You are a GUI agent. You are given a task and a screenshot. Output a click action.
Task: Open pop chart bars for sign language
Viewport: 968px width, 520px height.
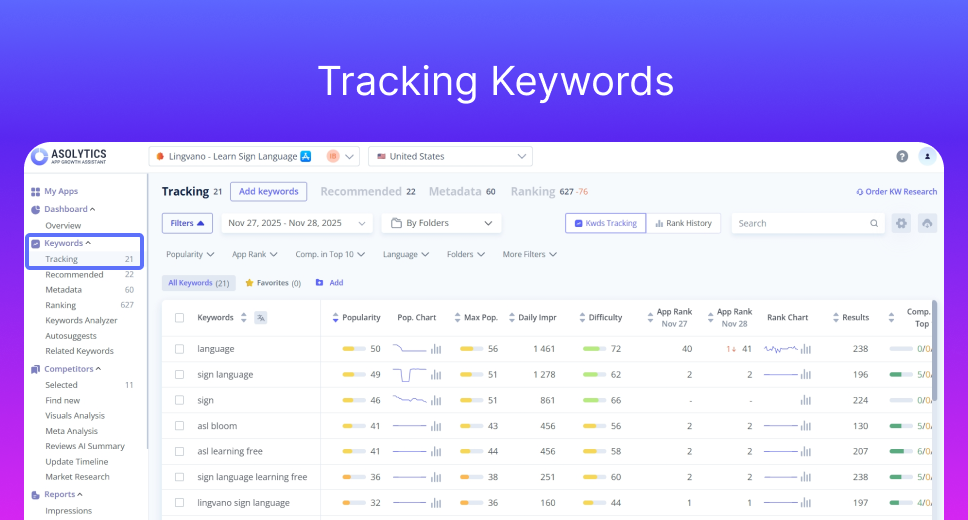click(436, 375)
